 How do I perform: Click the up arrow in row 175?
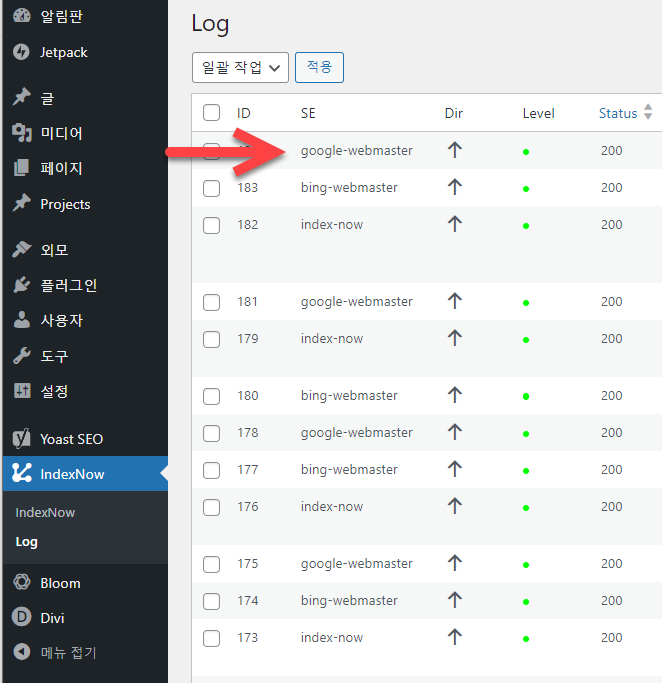(455, 563)
